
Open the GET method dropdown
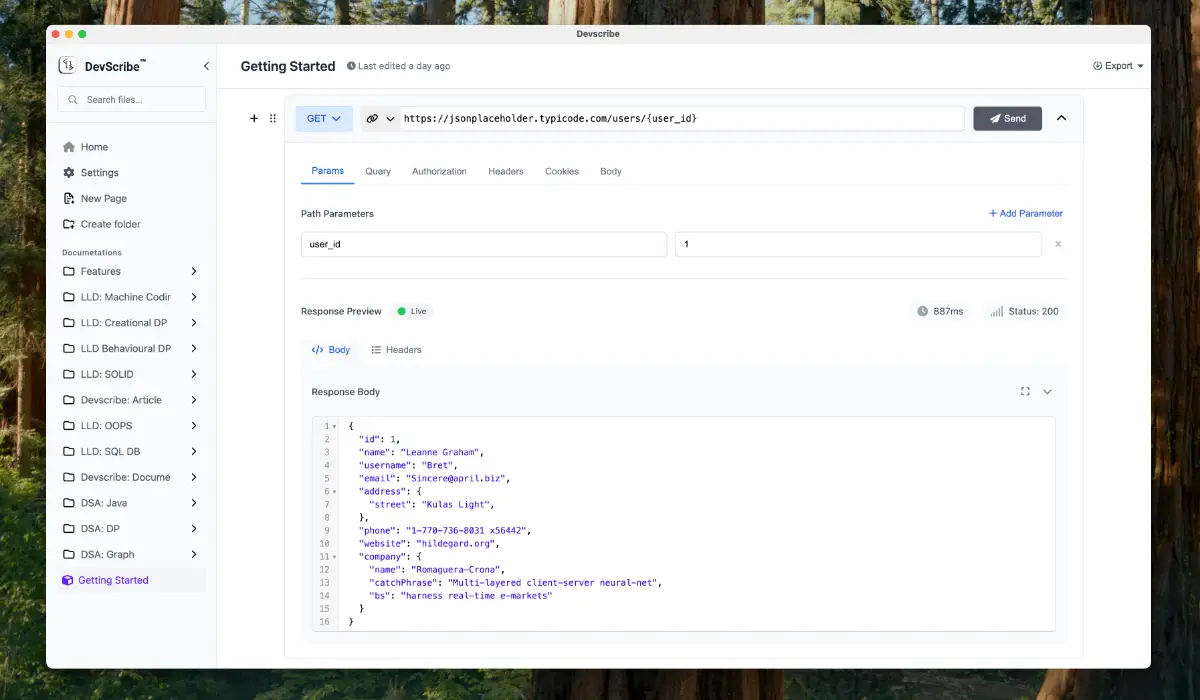pyautogui.click(x=323, y=118)
